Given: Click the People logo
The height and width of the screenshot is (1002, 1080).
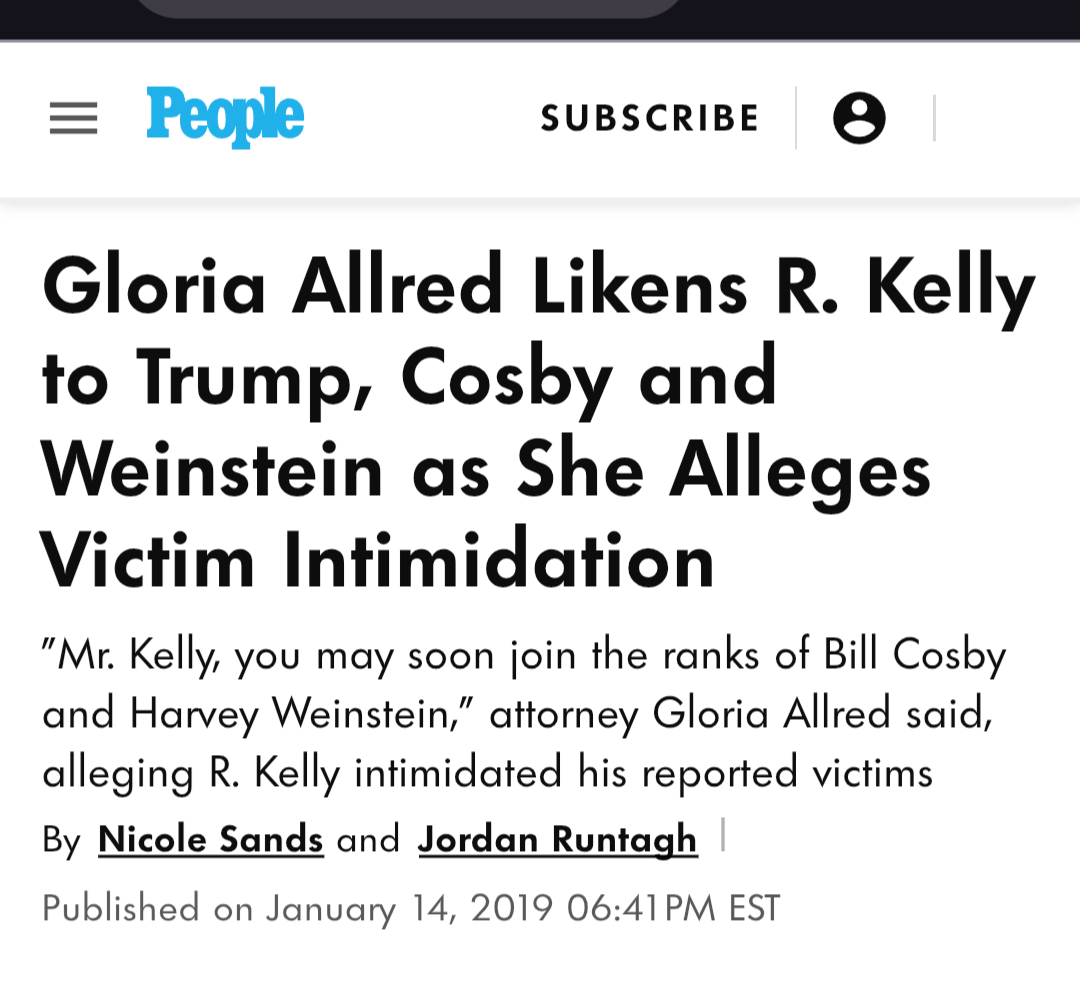Looking at the screenshot, I should point(225,117).
